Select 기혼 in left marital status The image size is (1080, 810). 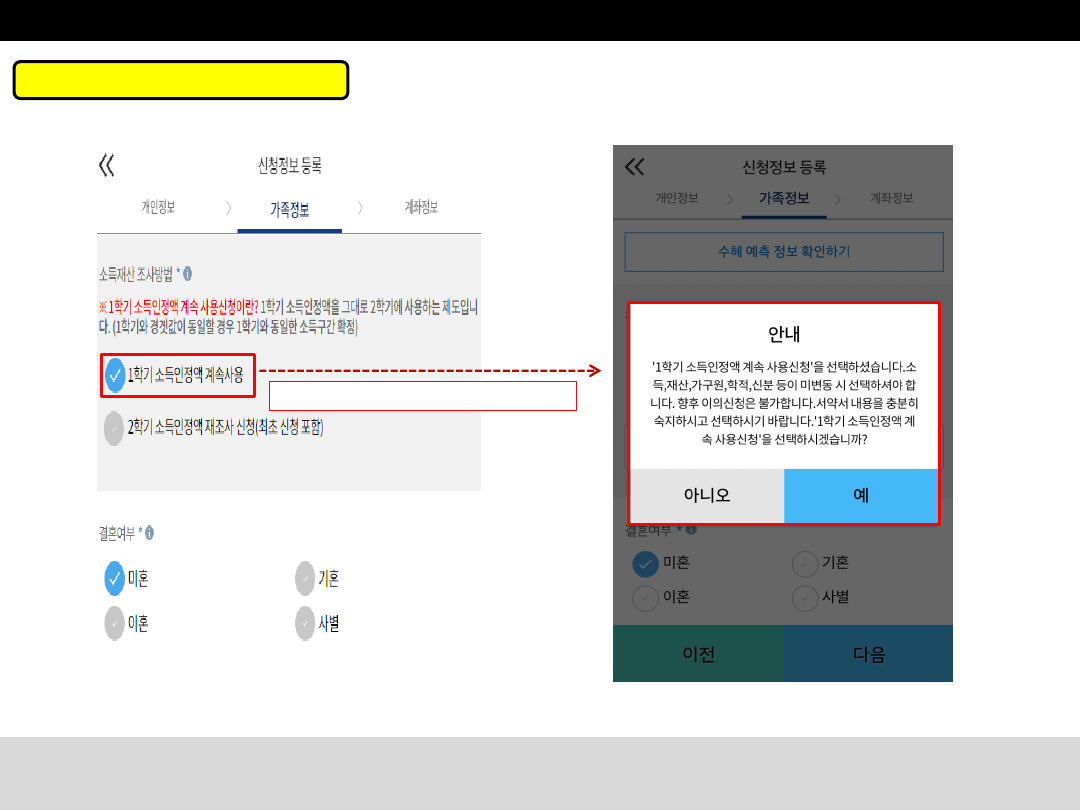pos(305,578)
